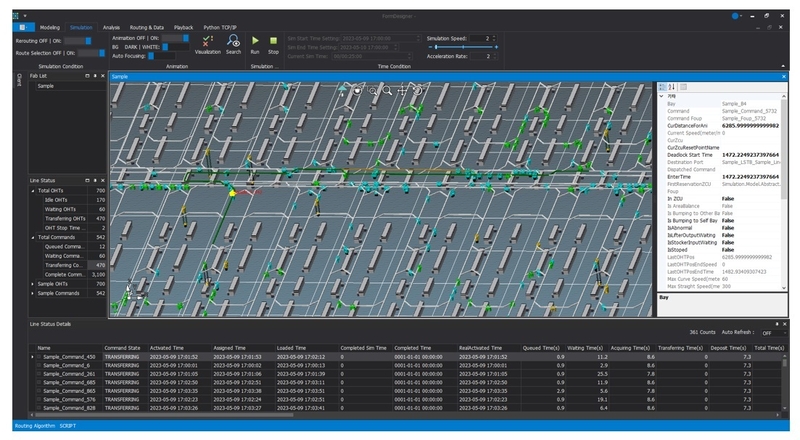Click the Simulation Speed slider track
The height and width of the screenshot is (440, 800).
[x=463, y=47]
